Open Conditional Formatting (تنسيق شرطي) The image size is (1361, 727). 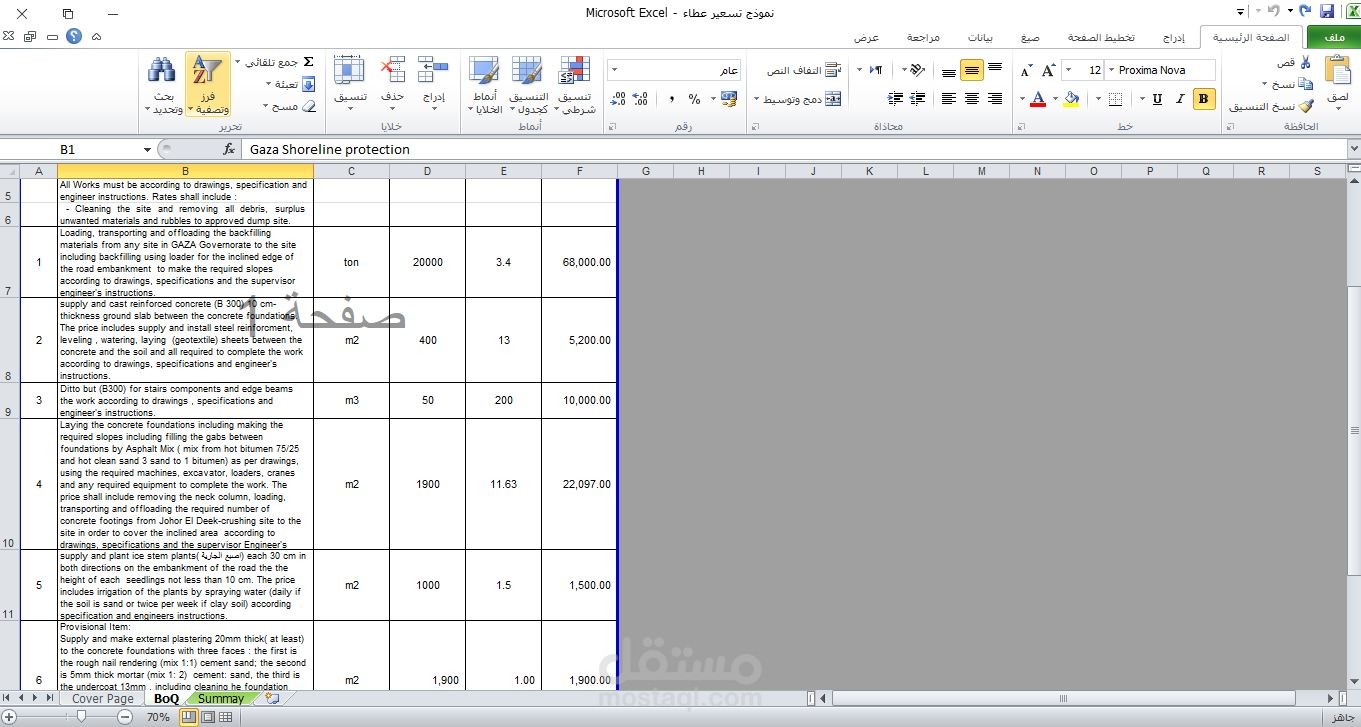coord(574,84)
